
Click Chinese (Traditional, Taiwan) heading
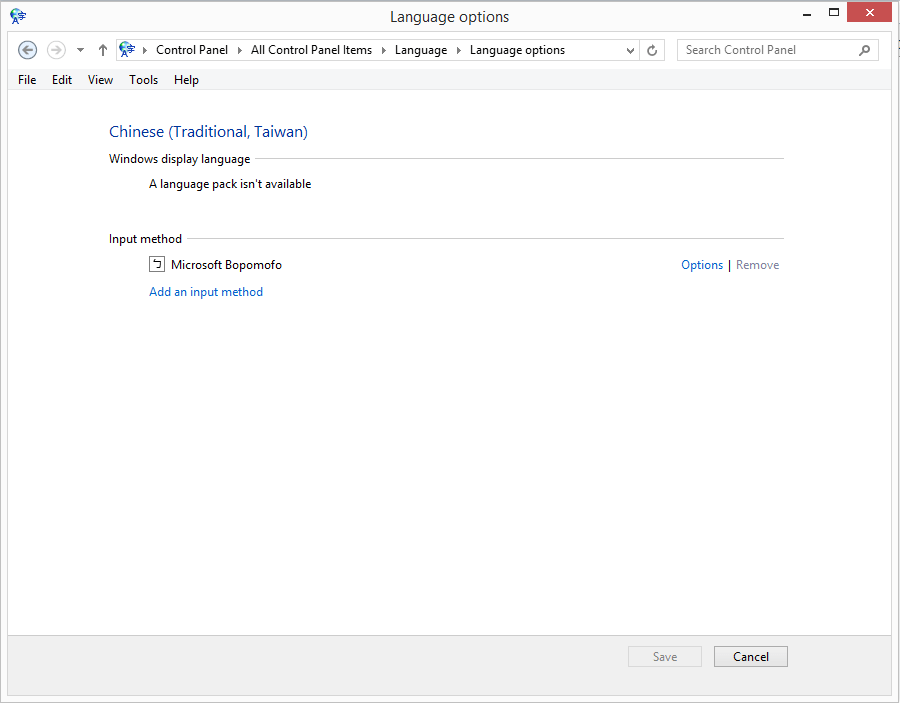(x=208, y=132)
